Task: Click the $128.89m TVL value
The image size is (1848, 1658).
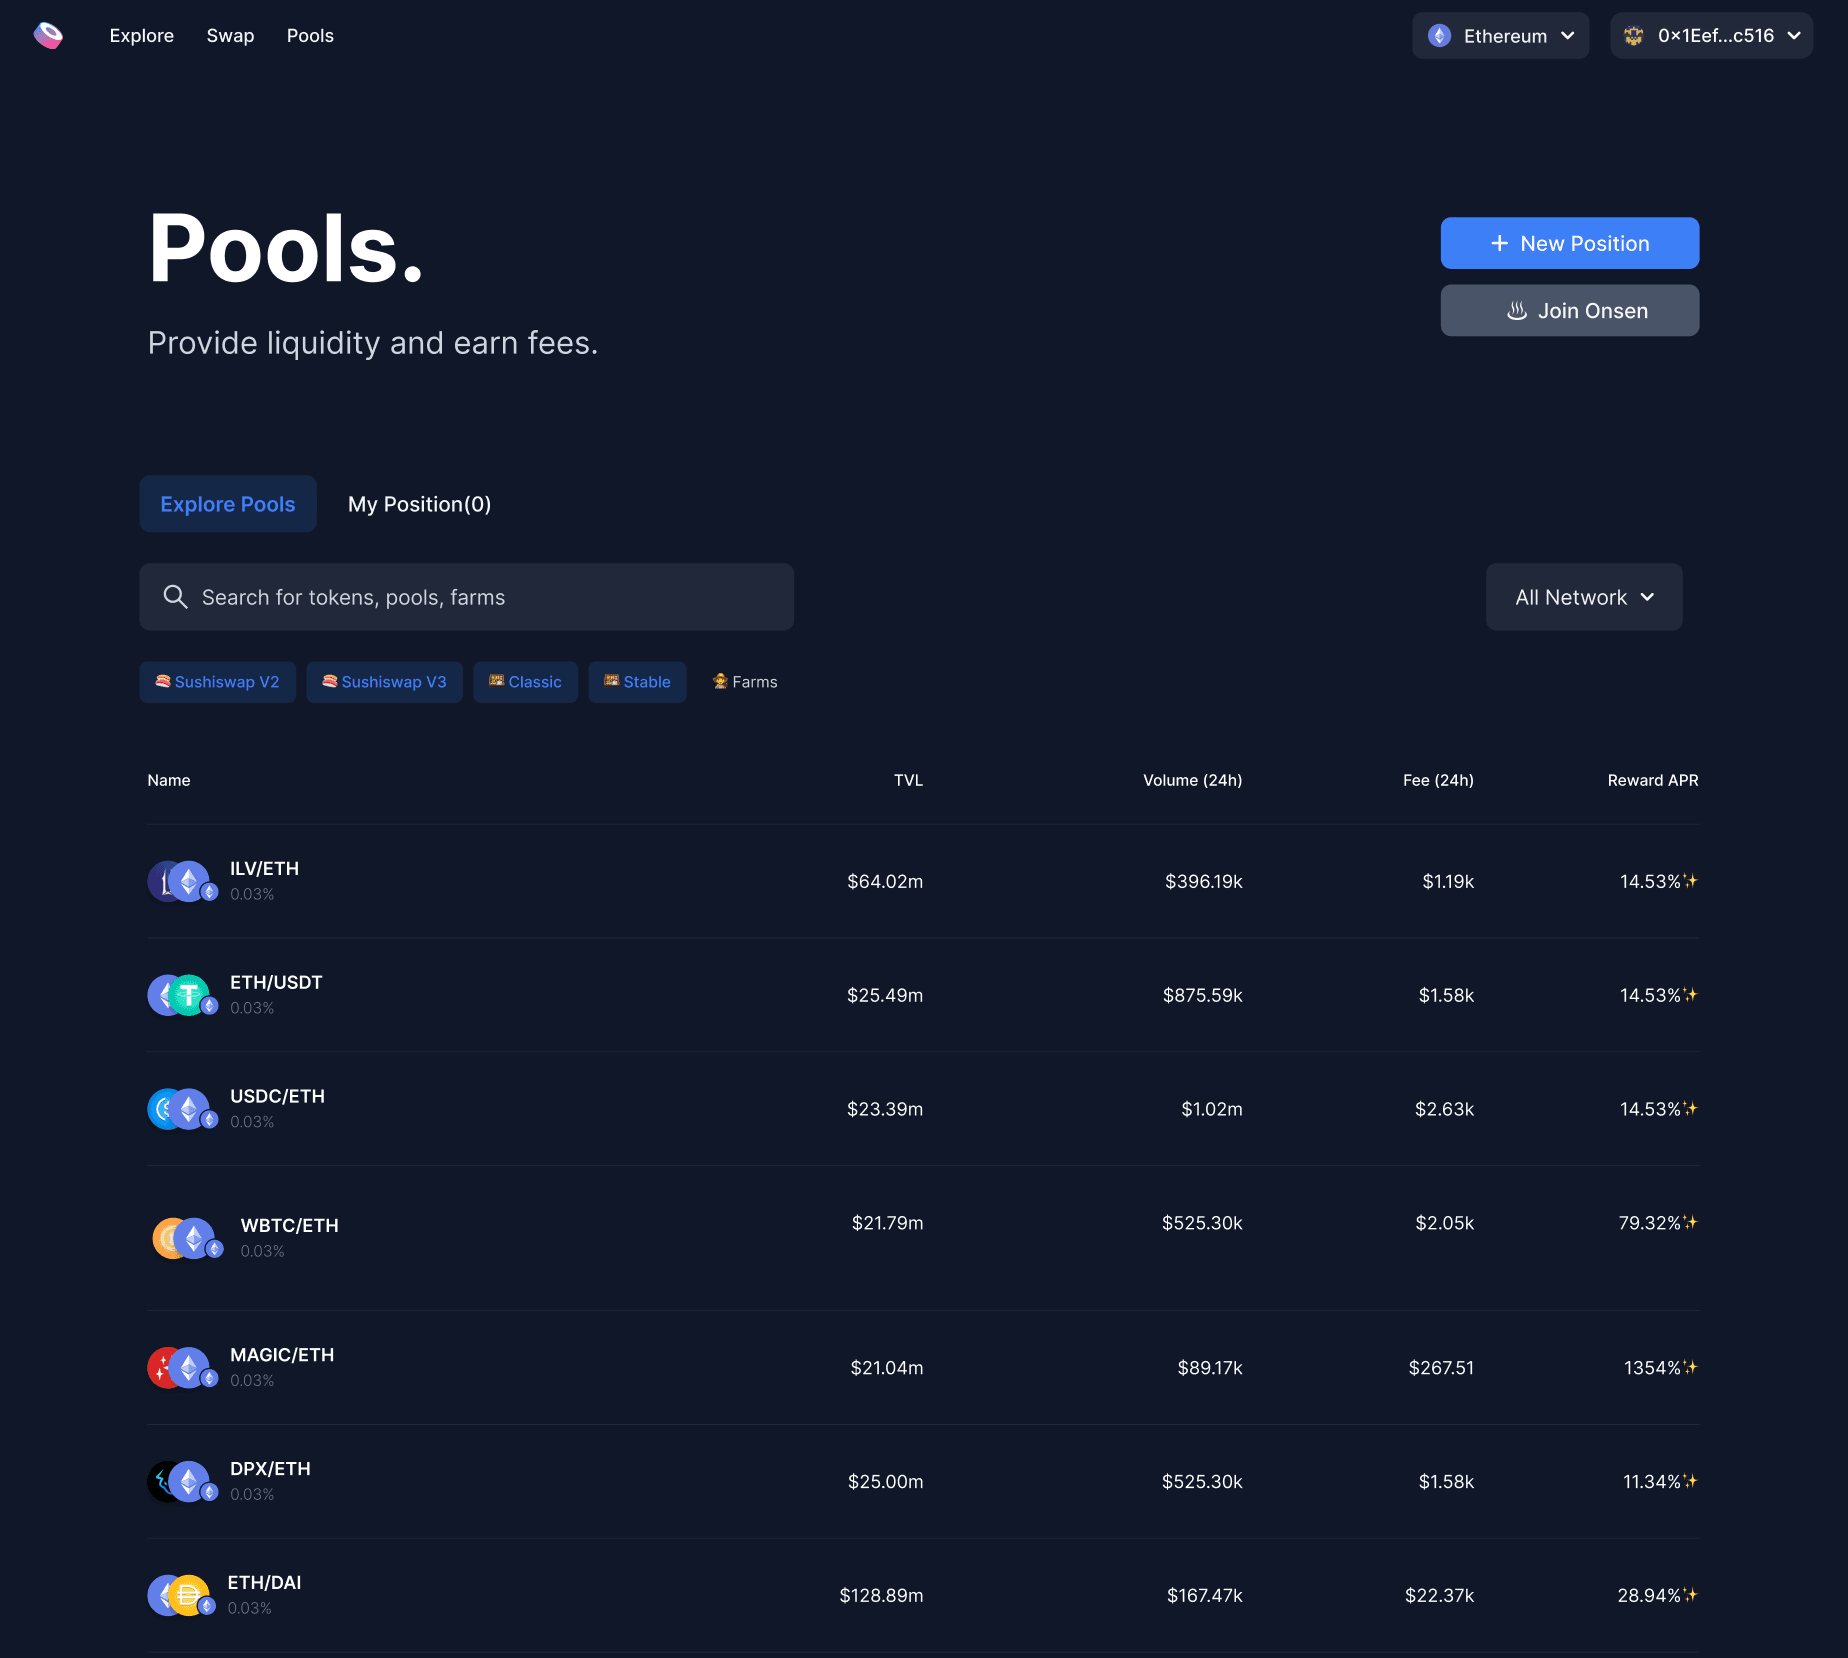Action: click(881, 1595)
